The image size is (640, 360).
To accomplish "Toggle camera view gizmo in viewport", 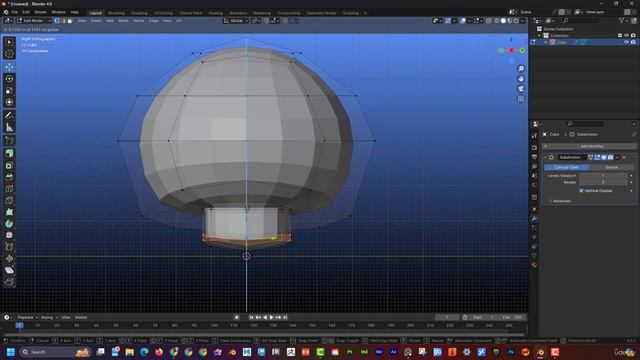I will [521, 89].
